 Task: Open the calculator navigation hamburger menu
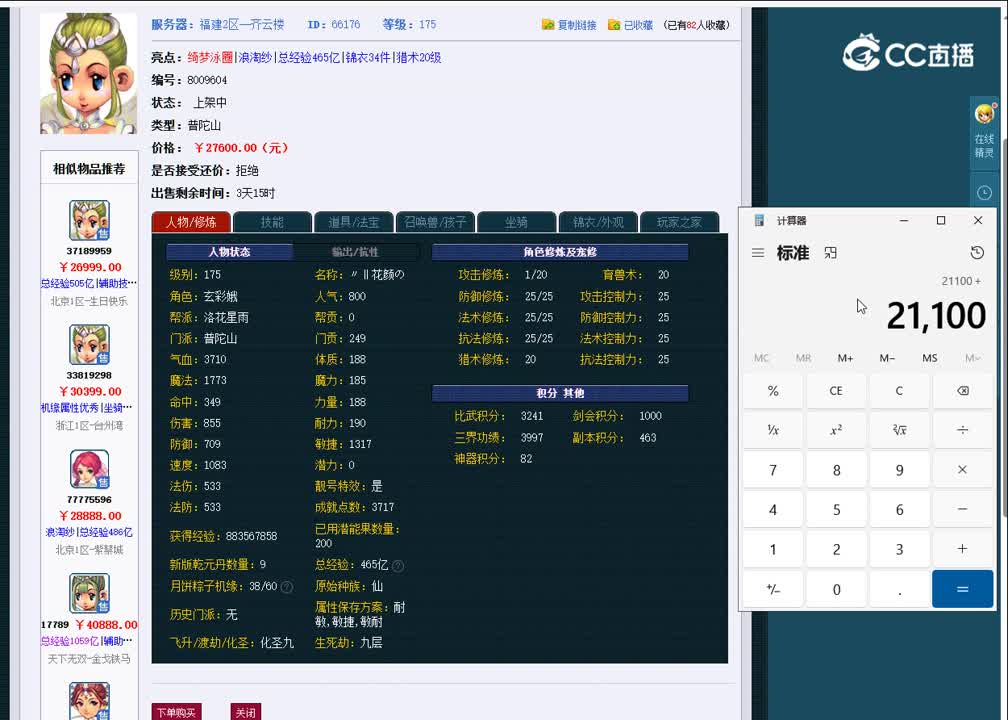coord(758,253)
